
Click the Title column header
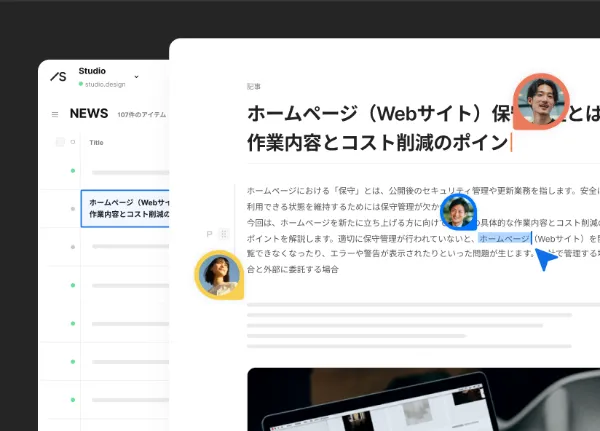tap(96, 142)
